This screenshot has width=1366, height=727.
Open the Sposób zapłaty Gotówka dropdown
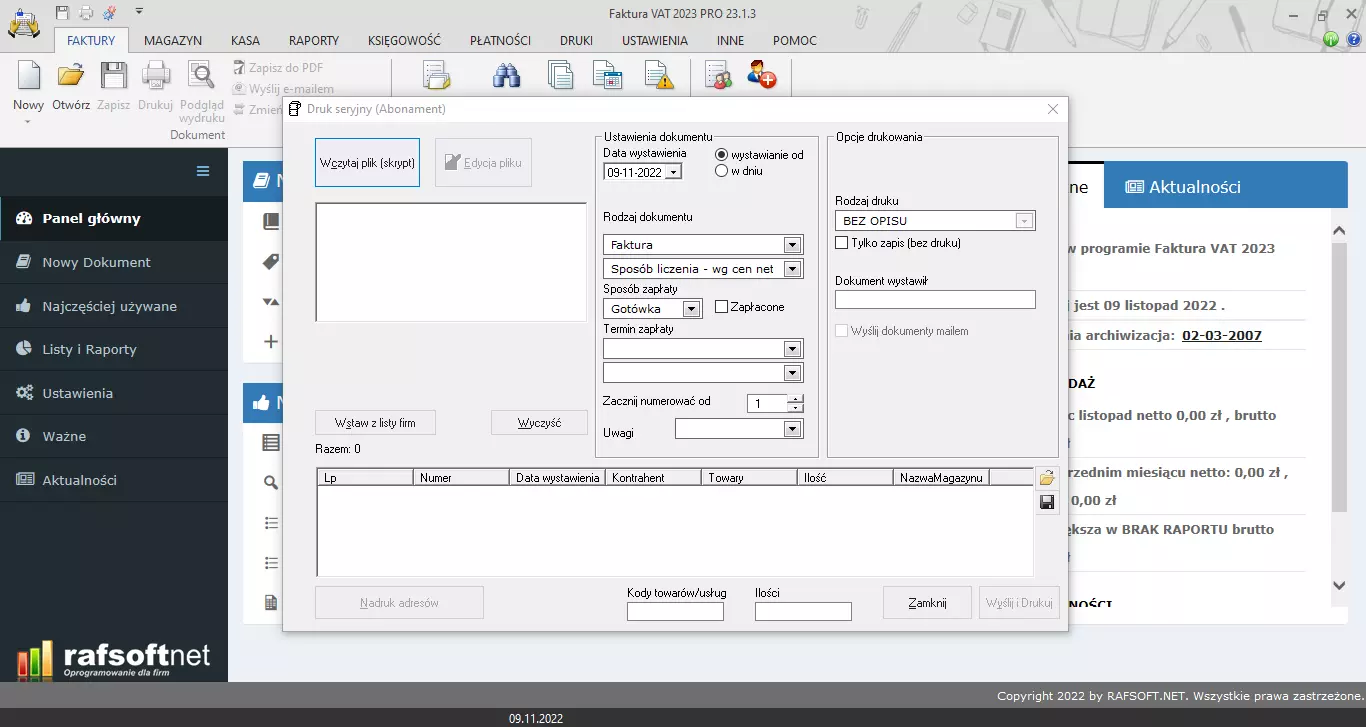691,310
